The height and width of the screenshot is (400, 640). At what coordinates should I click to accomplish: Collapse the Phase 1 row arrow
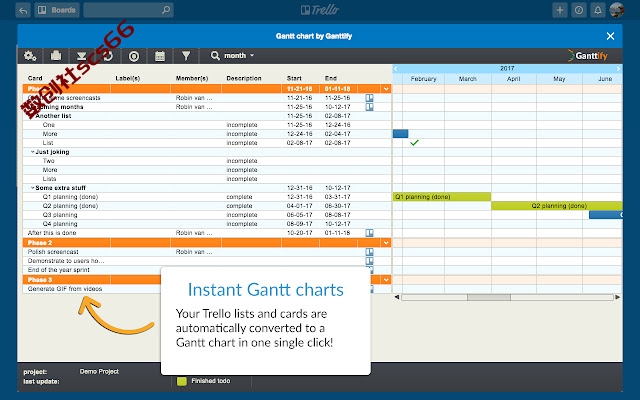tap(386, 89)
